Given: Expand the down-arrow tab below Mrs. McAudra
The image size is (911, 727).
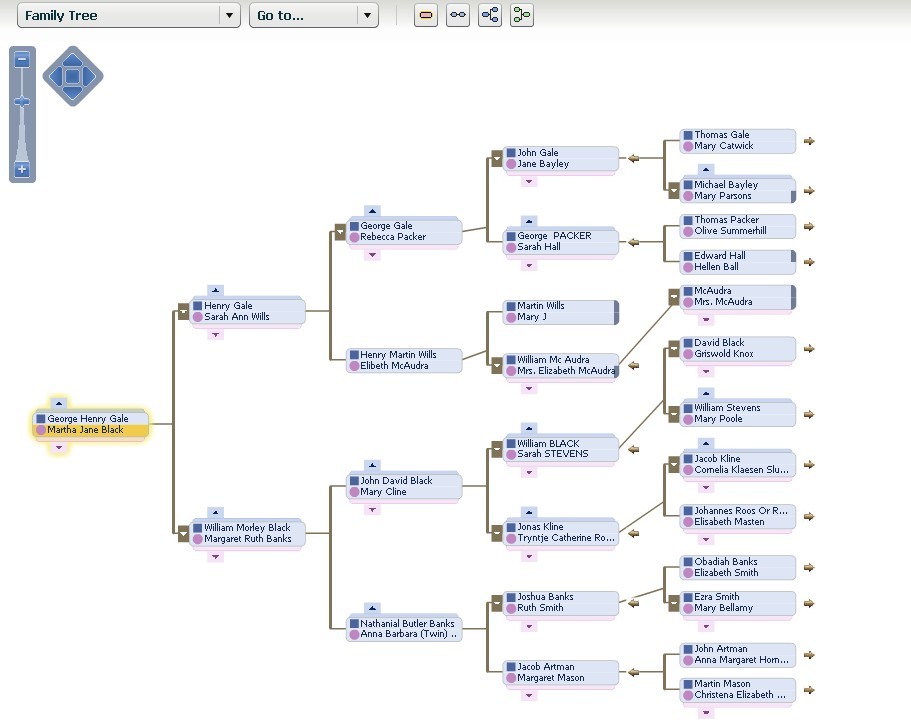Looking at the screenshot, I should point(706,320).
